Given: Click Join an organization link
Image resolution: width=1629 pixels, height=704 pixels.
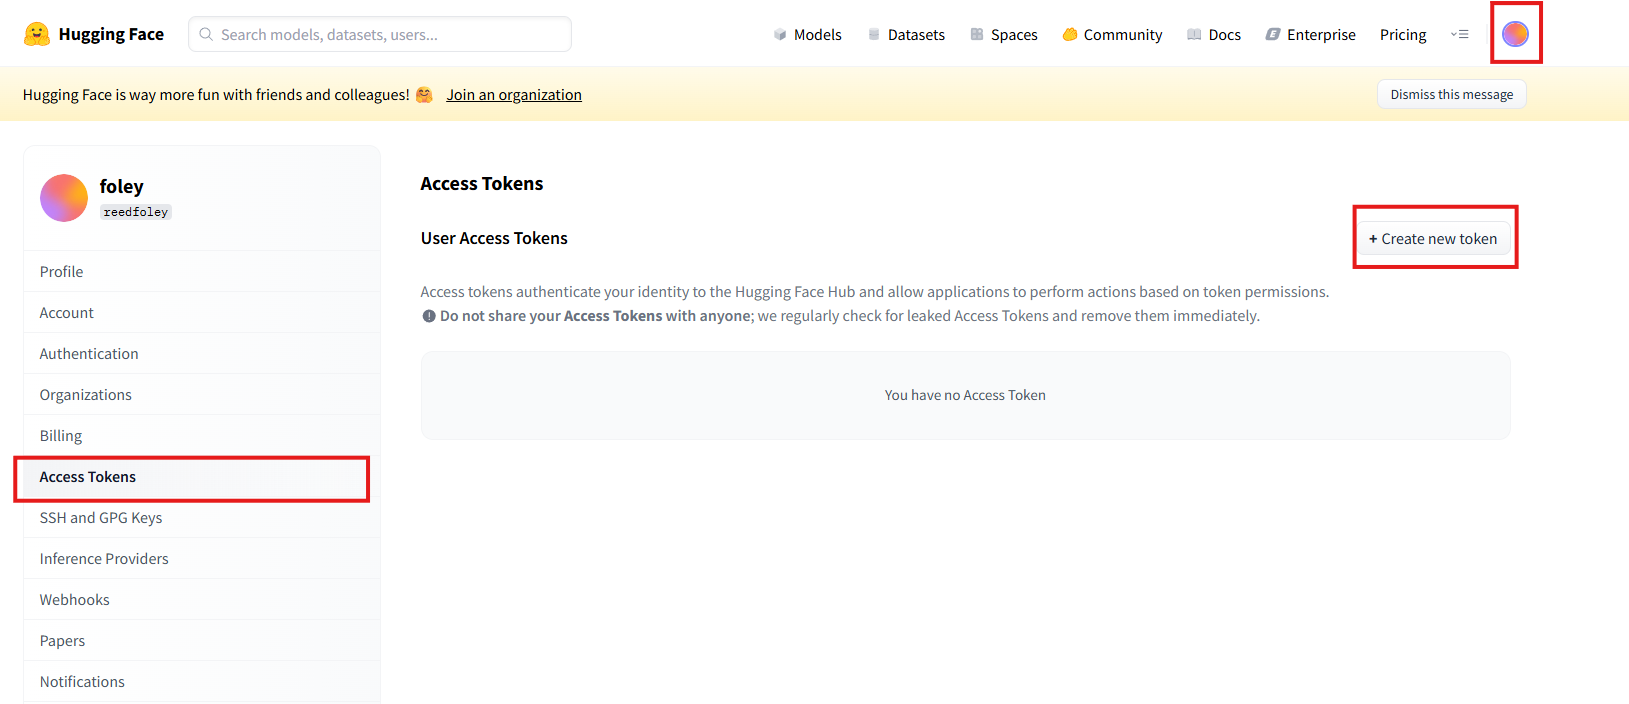Looking at the screenshot, I should point(514,95).
